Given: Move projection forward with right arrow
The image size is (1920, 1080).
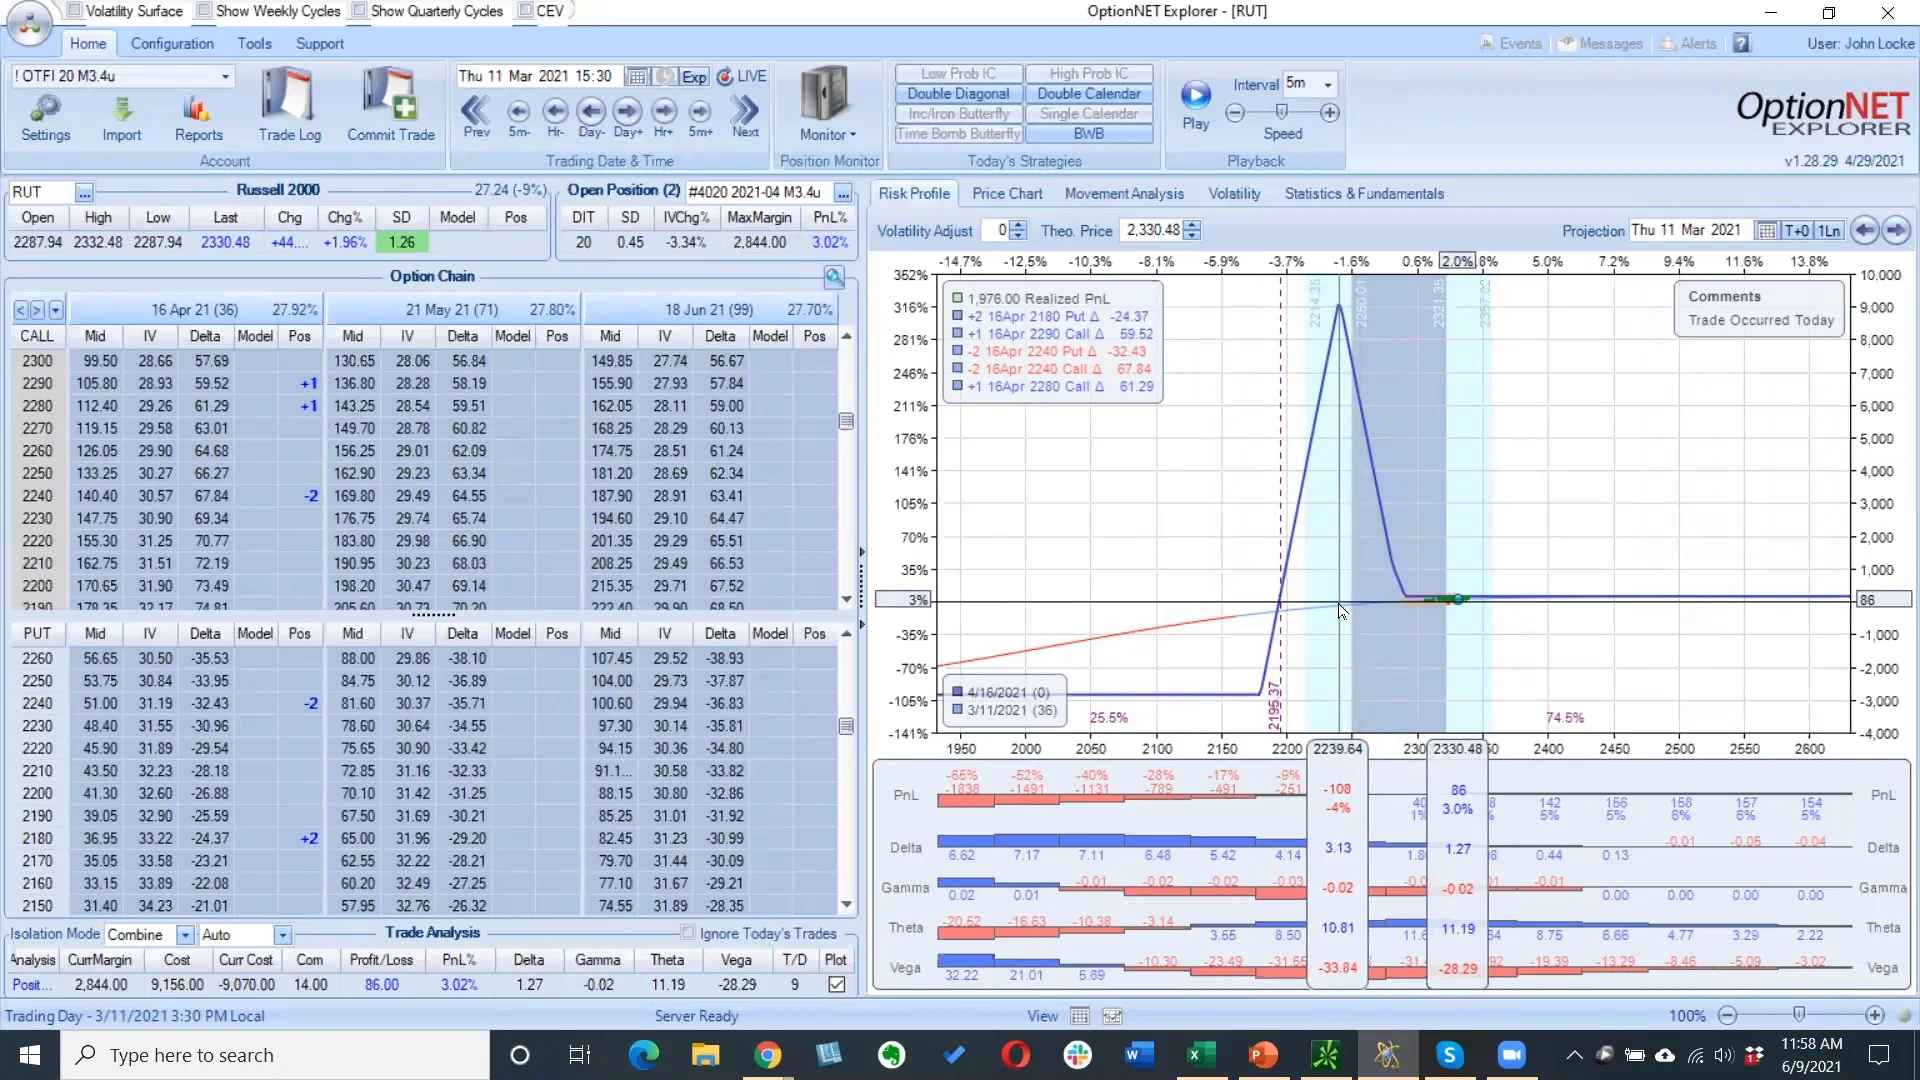Looking at the screenshot, I should 1896,230.
